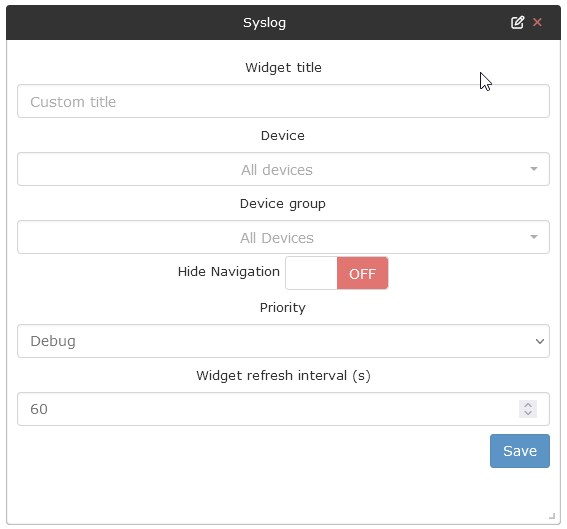Image resolution: width=567 pixels, height=529 pixels.
Task: Close the Syslog widget with red X
Action: pos(537,22)
